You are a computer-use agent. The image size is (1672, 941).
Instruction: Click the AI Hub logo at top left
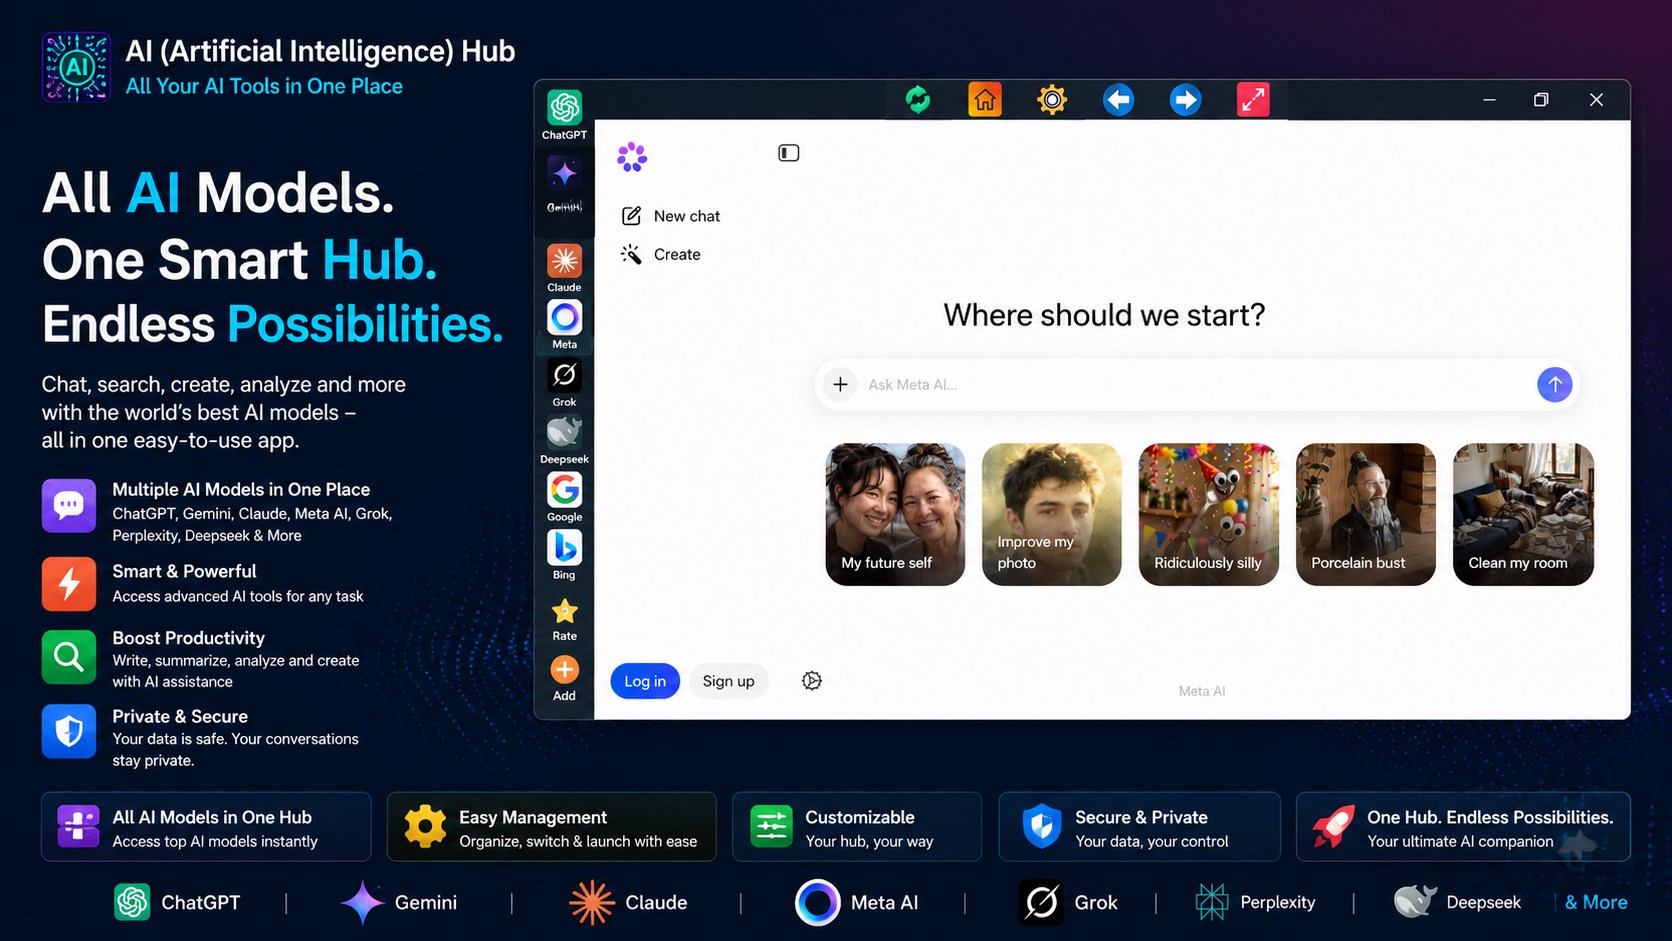[76, 67]
